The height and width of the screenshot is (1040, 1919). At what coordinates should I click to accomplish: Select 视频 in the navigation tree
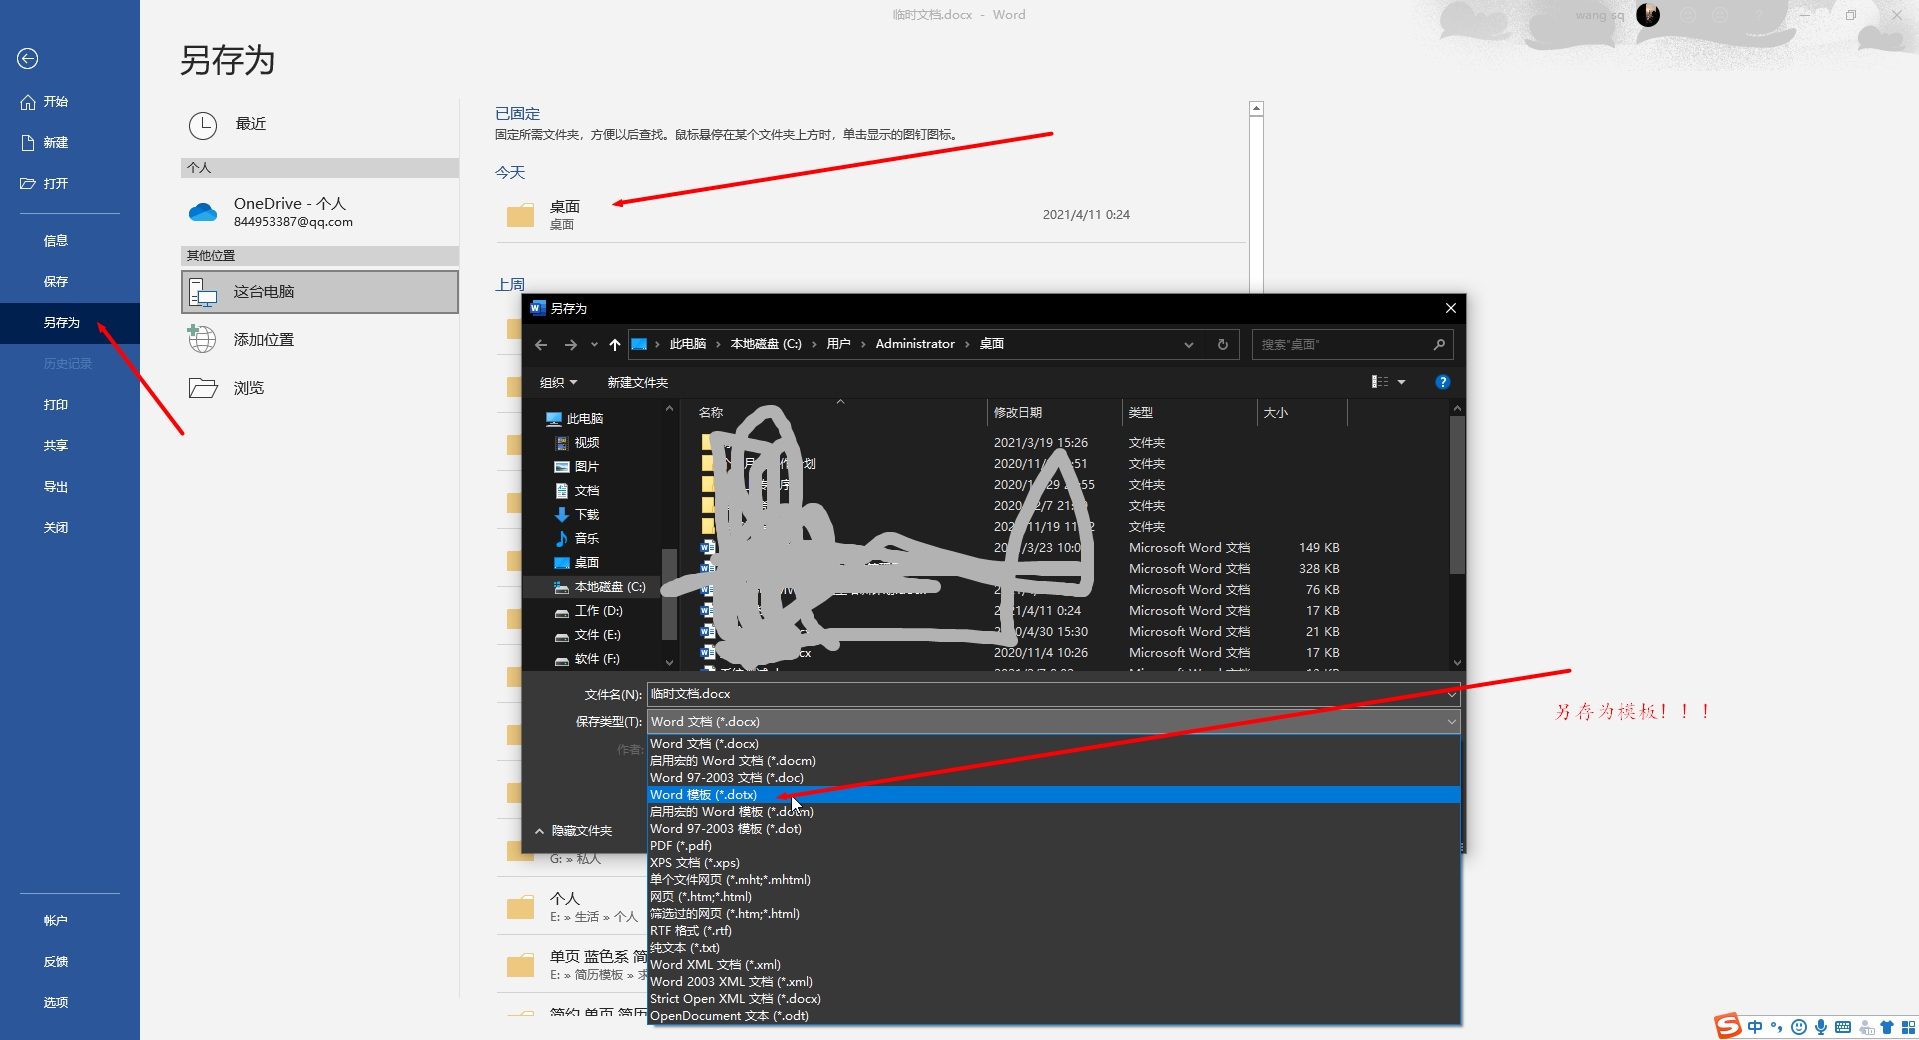(x=577, y=443)
